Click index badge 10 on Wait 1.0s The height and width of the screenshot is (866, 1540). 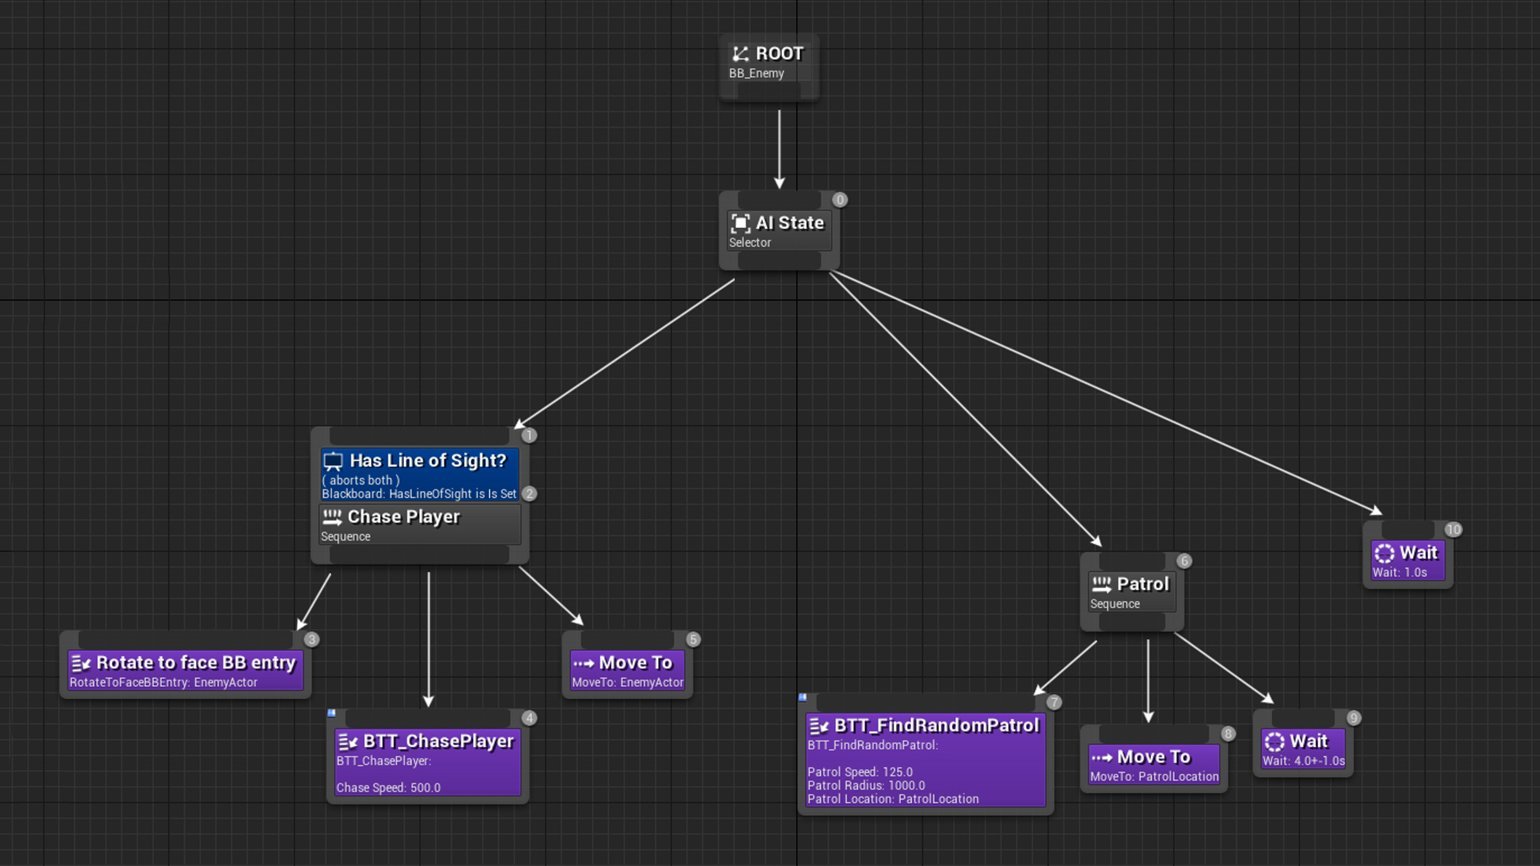point(1453,530)
